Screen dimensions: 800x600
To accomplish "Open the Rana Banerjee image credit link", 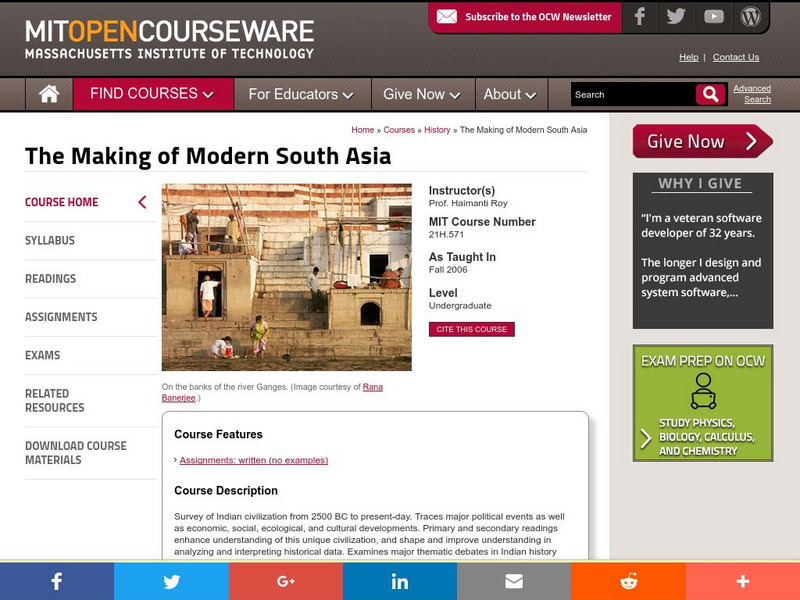I will point(372,387).
